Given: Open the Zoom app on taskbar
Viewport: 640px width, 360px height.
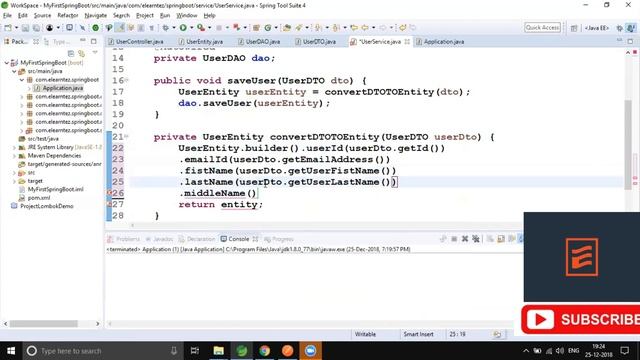Looking at the screenshot, I should coord(310,351).
